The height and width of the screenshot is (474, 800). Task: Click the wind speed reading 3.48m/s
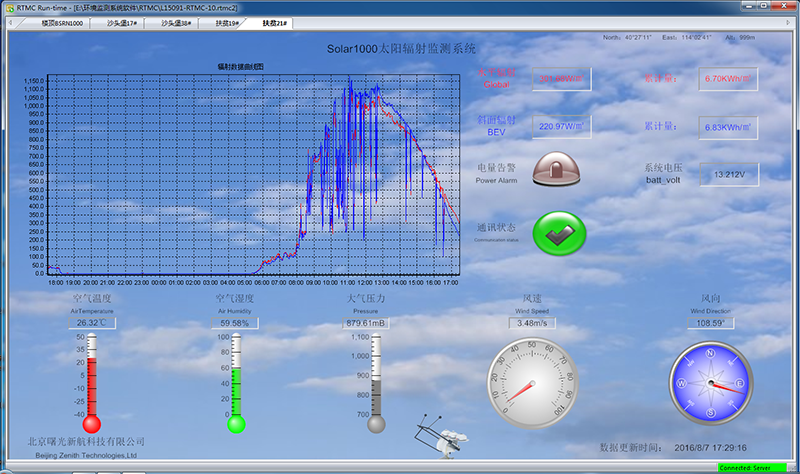pyautogui.click(x=532, y=323)
